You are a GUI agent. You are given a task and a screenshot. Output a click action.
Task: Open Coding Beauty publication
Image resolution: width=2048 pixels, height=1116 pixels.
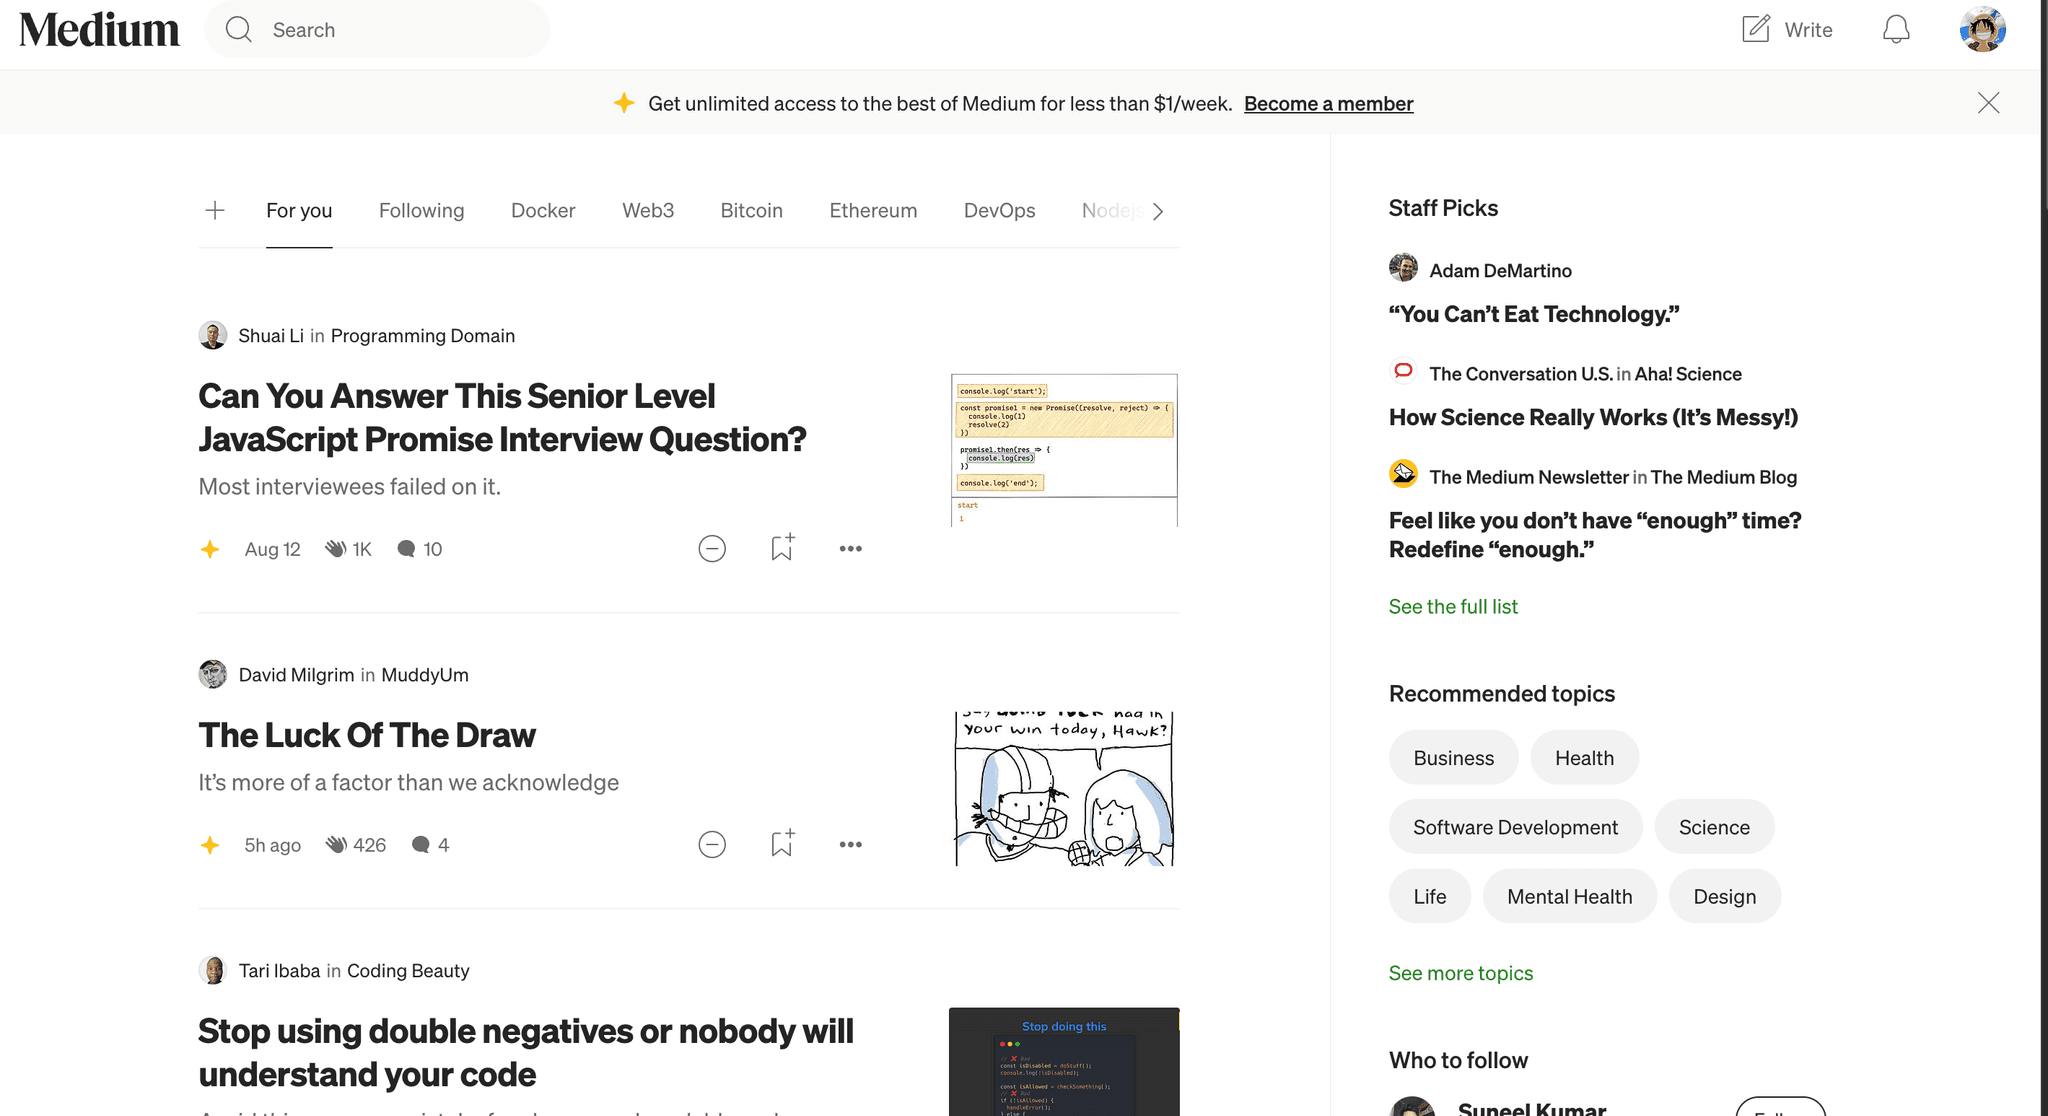tap(408, 971)
